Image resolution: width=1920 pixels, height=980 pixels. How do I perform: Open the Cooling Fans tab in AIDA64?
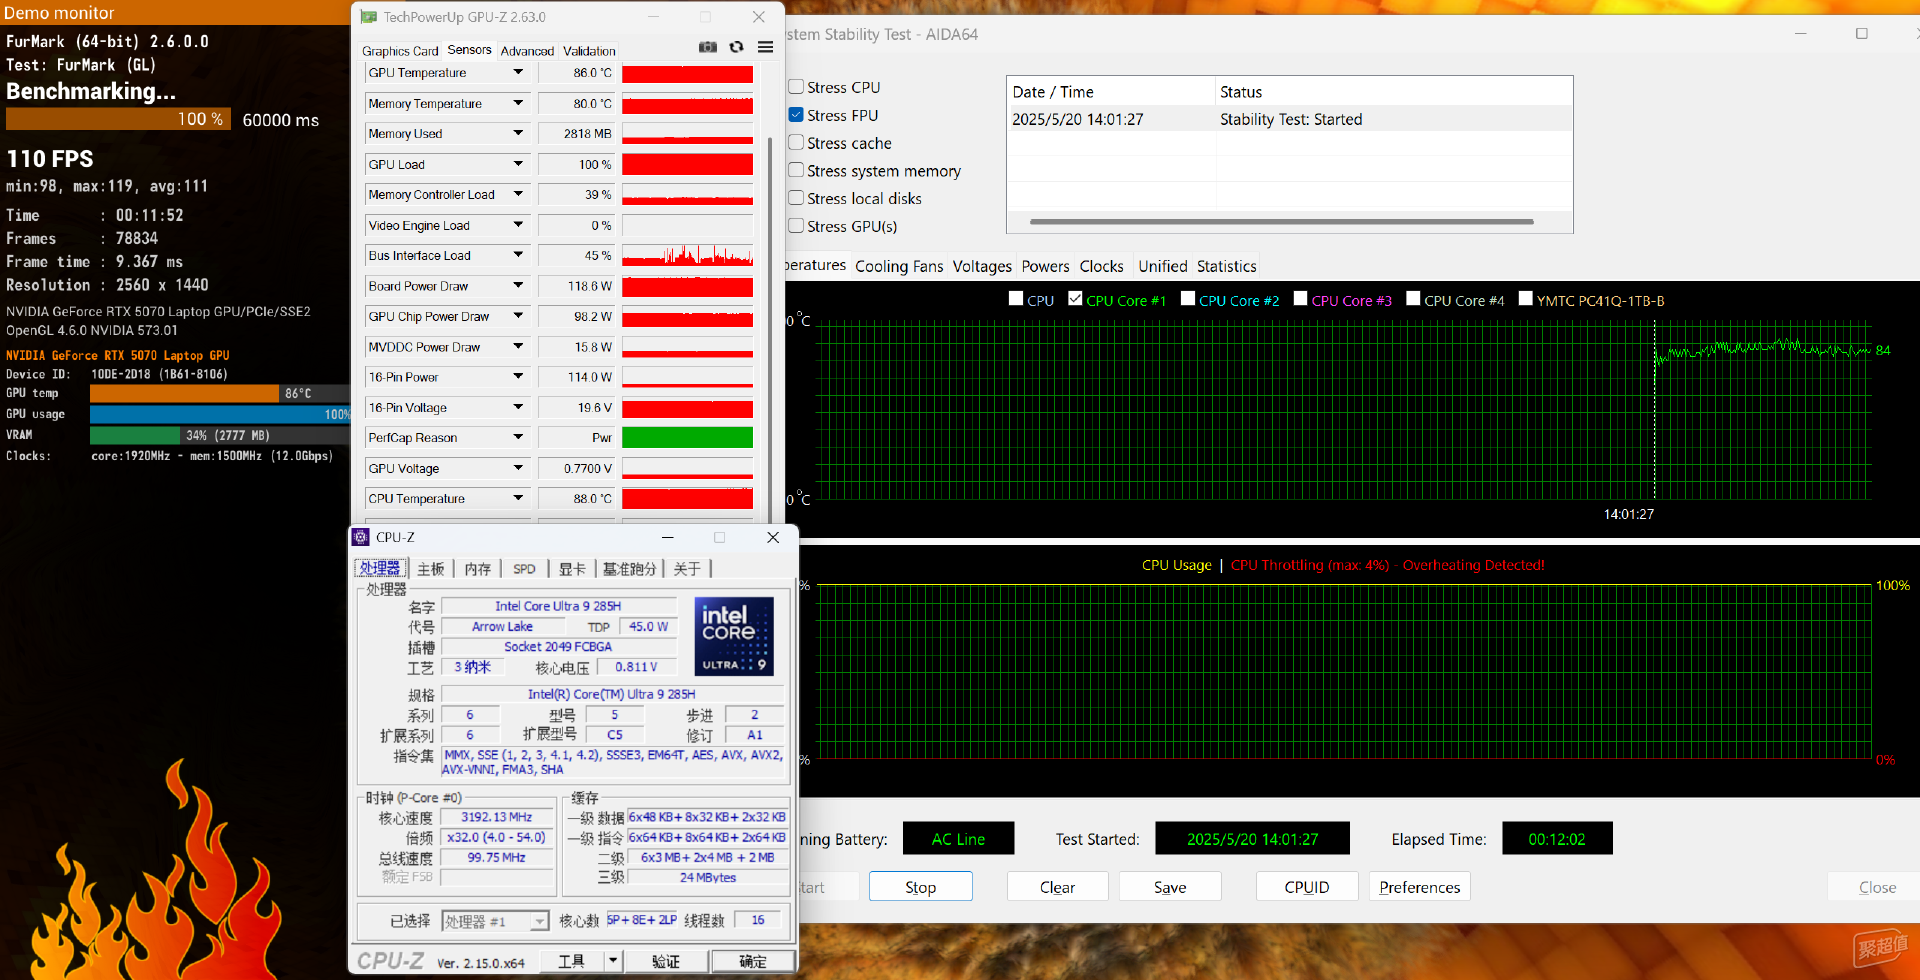point(899,266)
